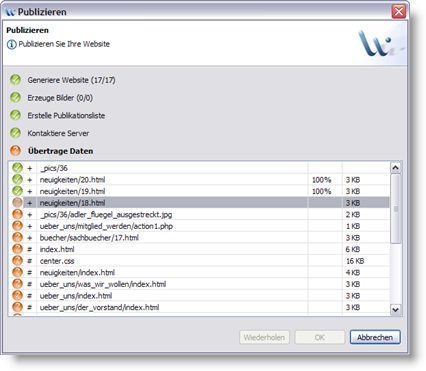Click the 100% progress value of neuigkeiten/19.html
426x371 pixels.
pos(322,191)
